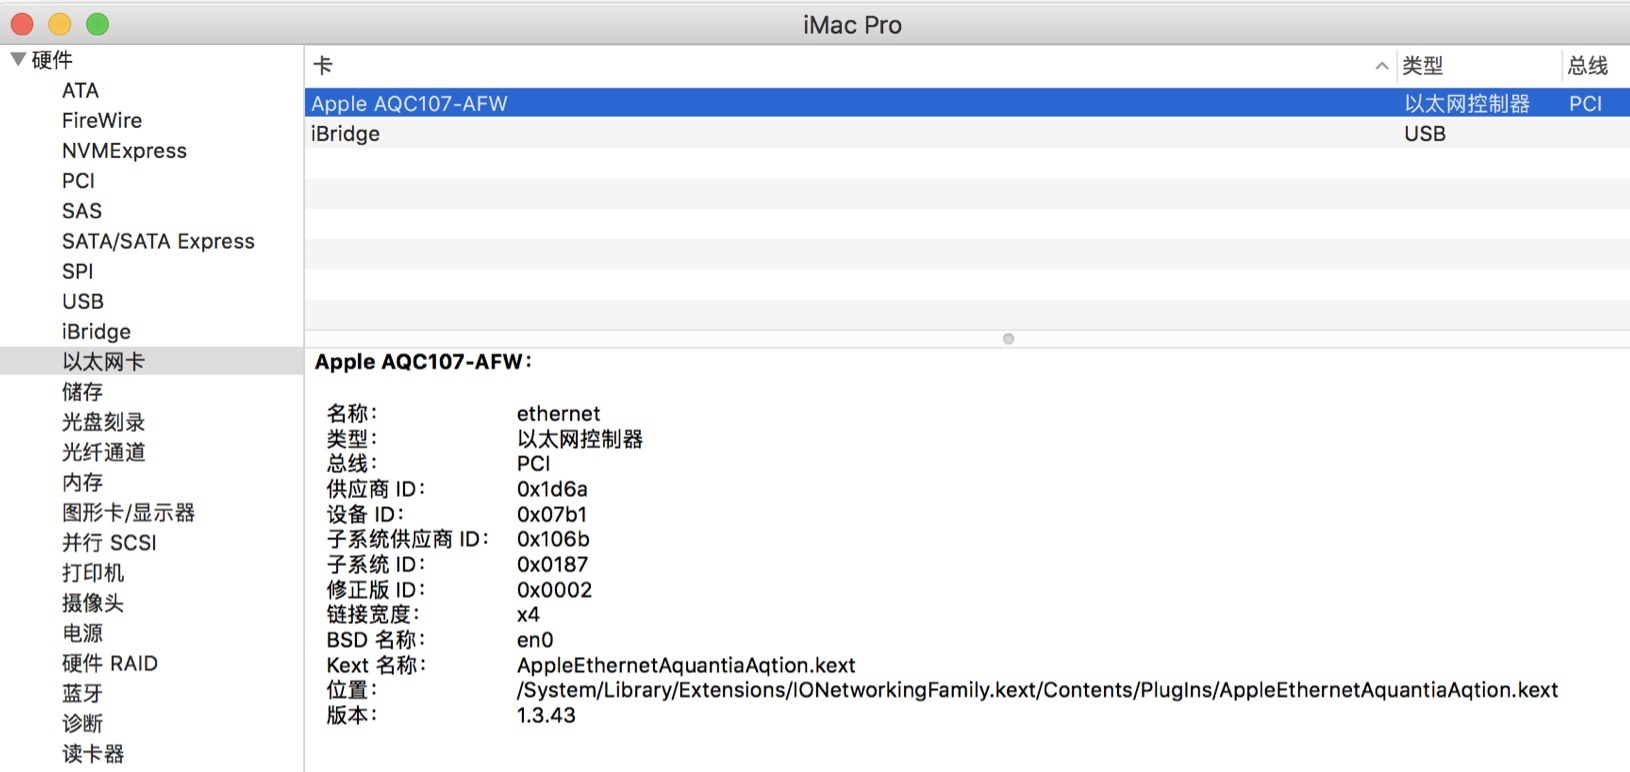The height and width of the screenshot is (772, 1630).
Task: Click the PCI value beside 总线 in details
Action: 533,464
